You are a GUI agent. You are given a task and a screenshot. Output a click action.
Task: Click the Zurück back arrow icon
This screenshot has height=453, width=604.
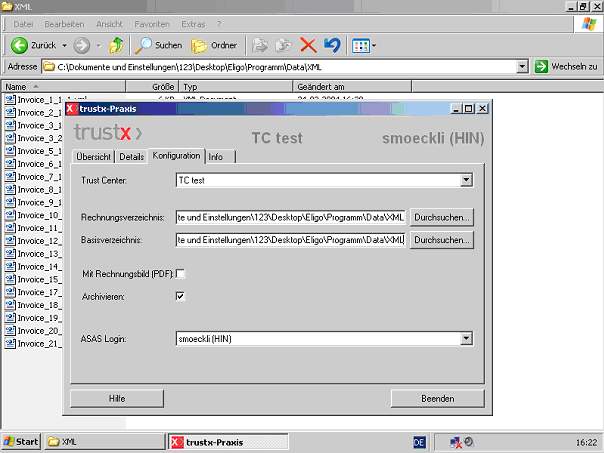(x=19, y=45)
